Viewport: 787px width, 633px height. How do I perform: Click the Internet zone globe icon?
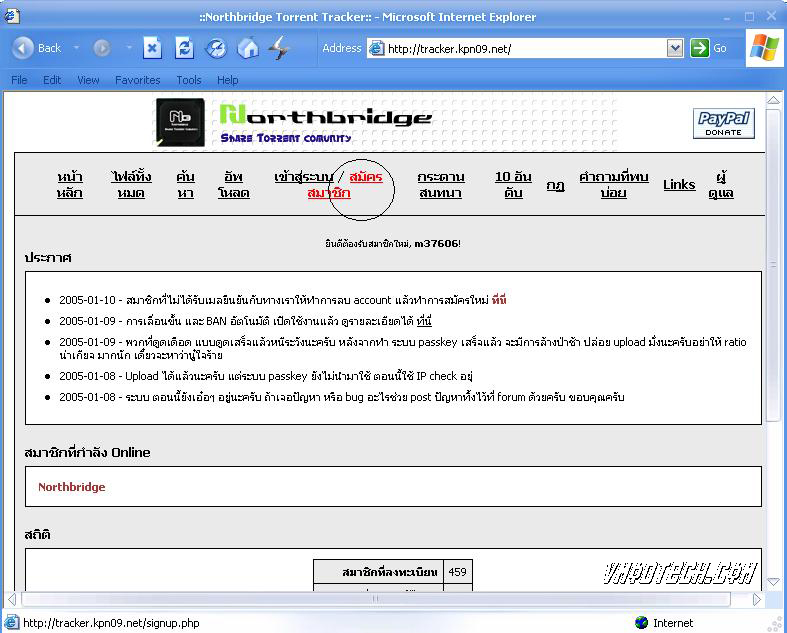(x=641, y=622)
